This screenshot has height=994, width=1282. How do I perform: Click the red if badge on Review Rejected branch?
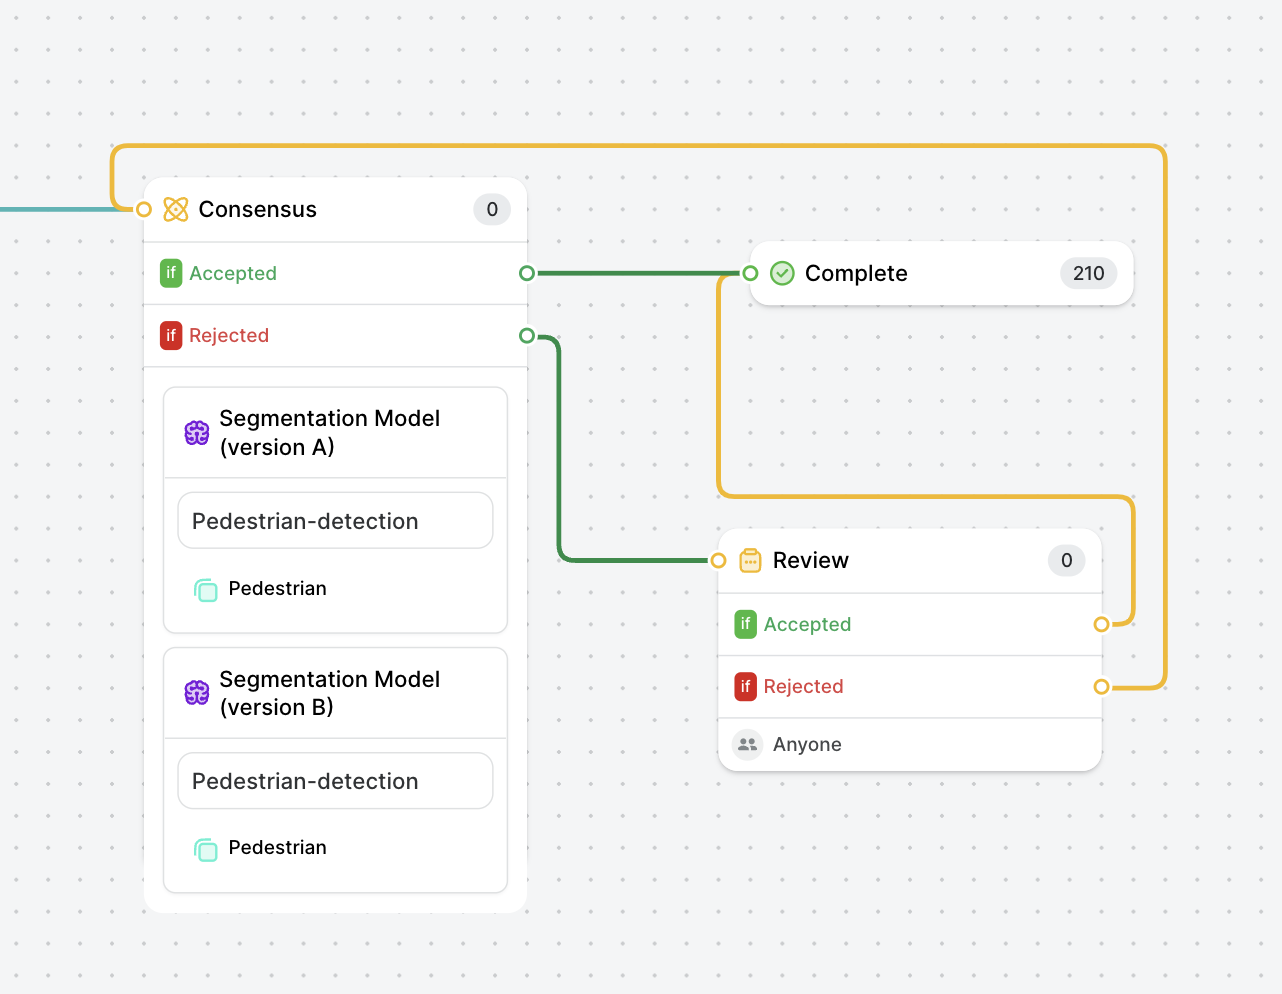pos(745,687)
